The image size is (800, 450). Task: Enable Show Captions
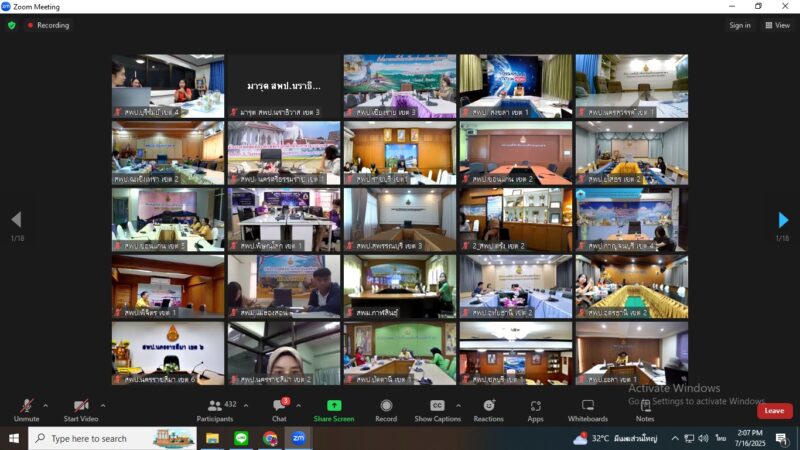[x=437, y=406]
